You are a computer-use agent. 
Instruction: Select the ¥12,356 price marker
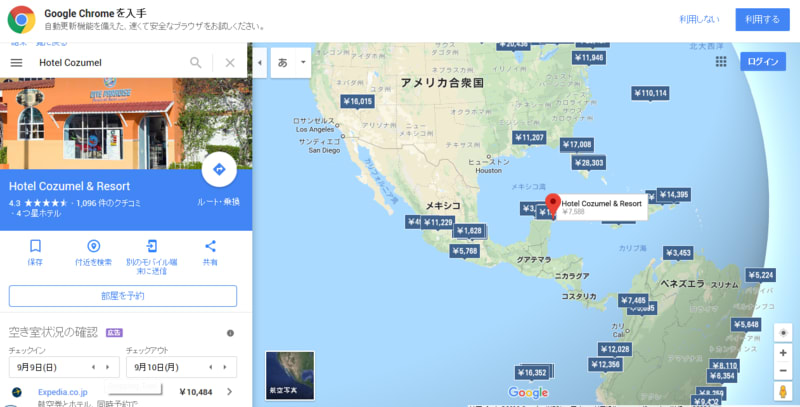[605, 365]
